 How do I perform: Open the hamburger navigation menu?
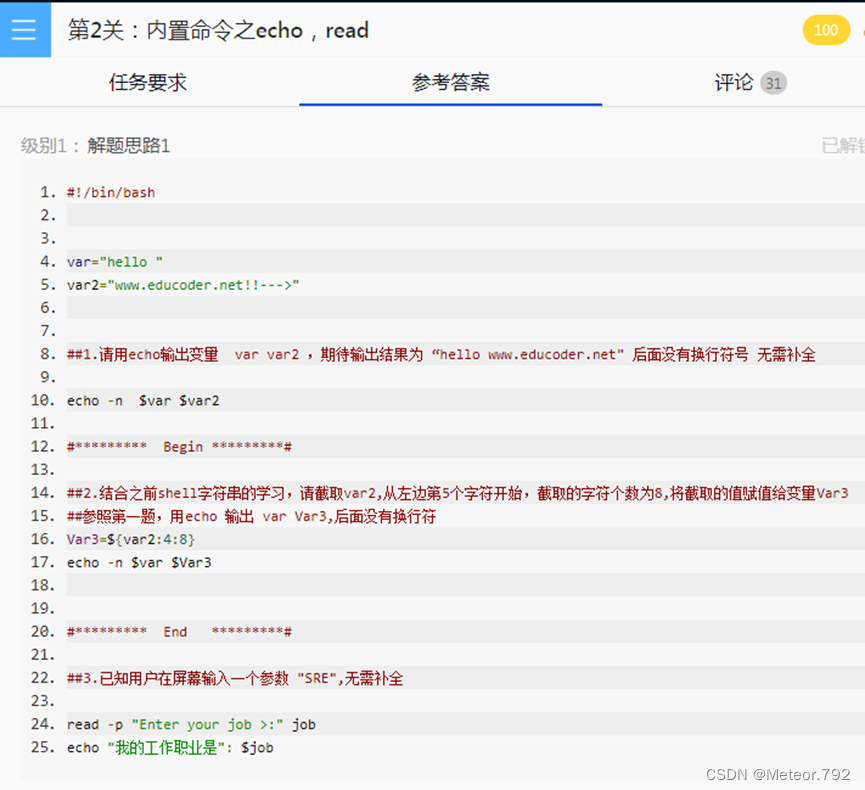[x=25, y=30]
